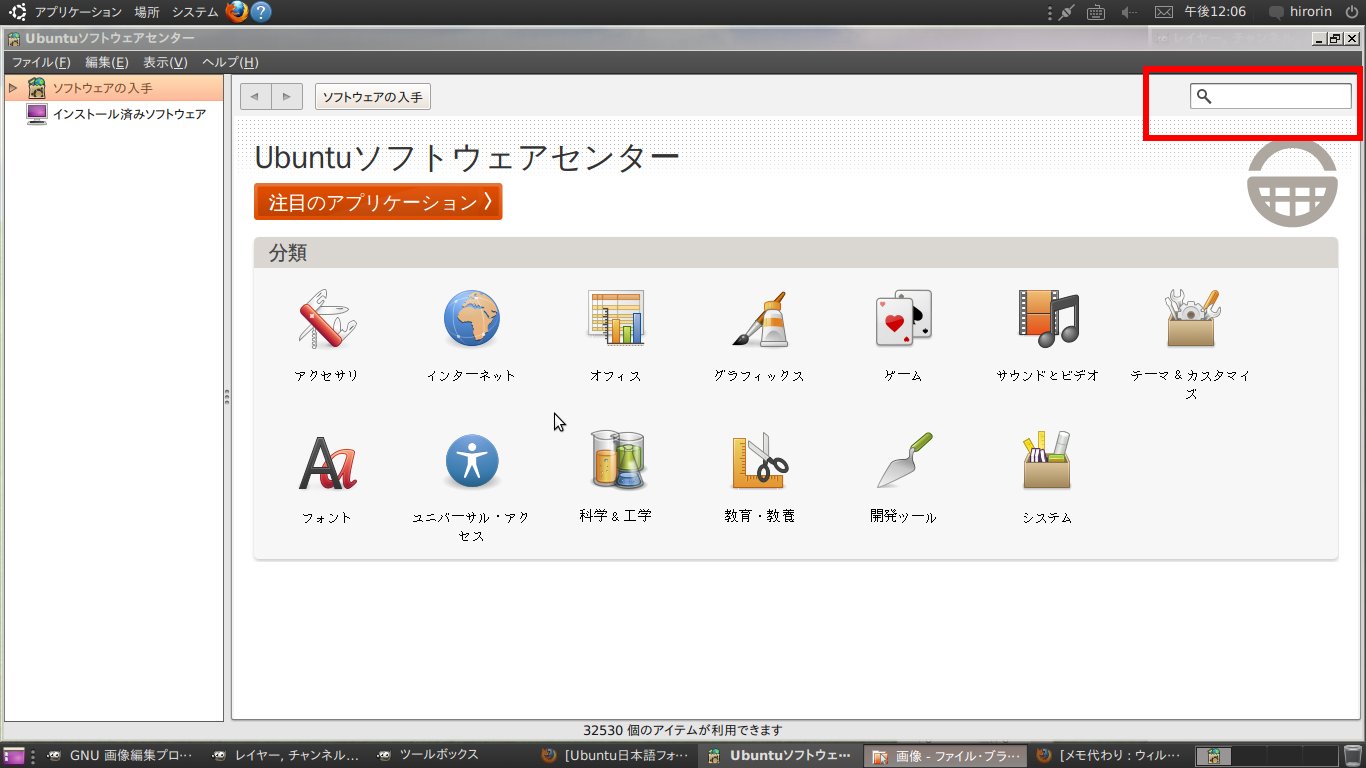This screenshot has height=768, width=1366.
Task: Open the 教育・教養 category
Action: click(759, 478)
